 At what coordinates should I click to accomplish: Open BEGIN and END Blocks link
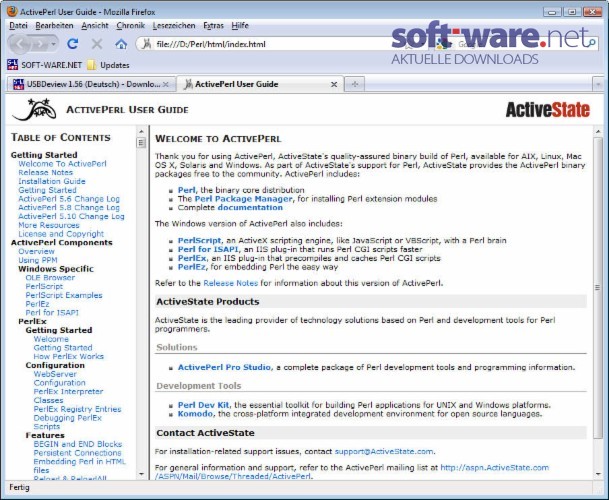pyautogui.click(x=78, y=444)
